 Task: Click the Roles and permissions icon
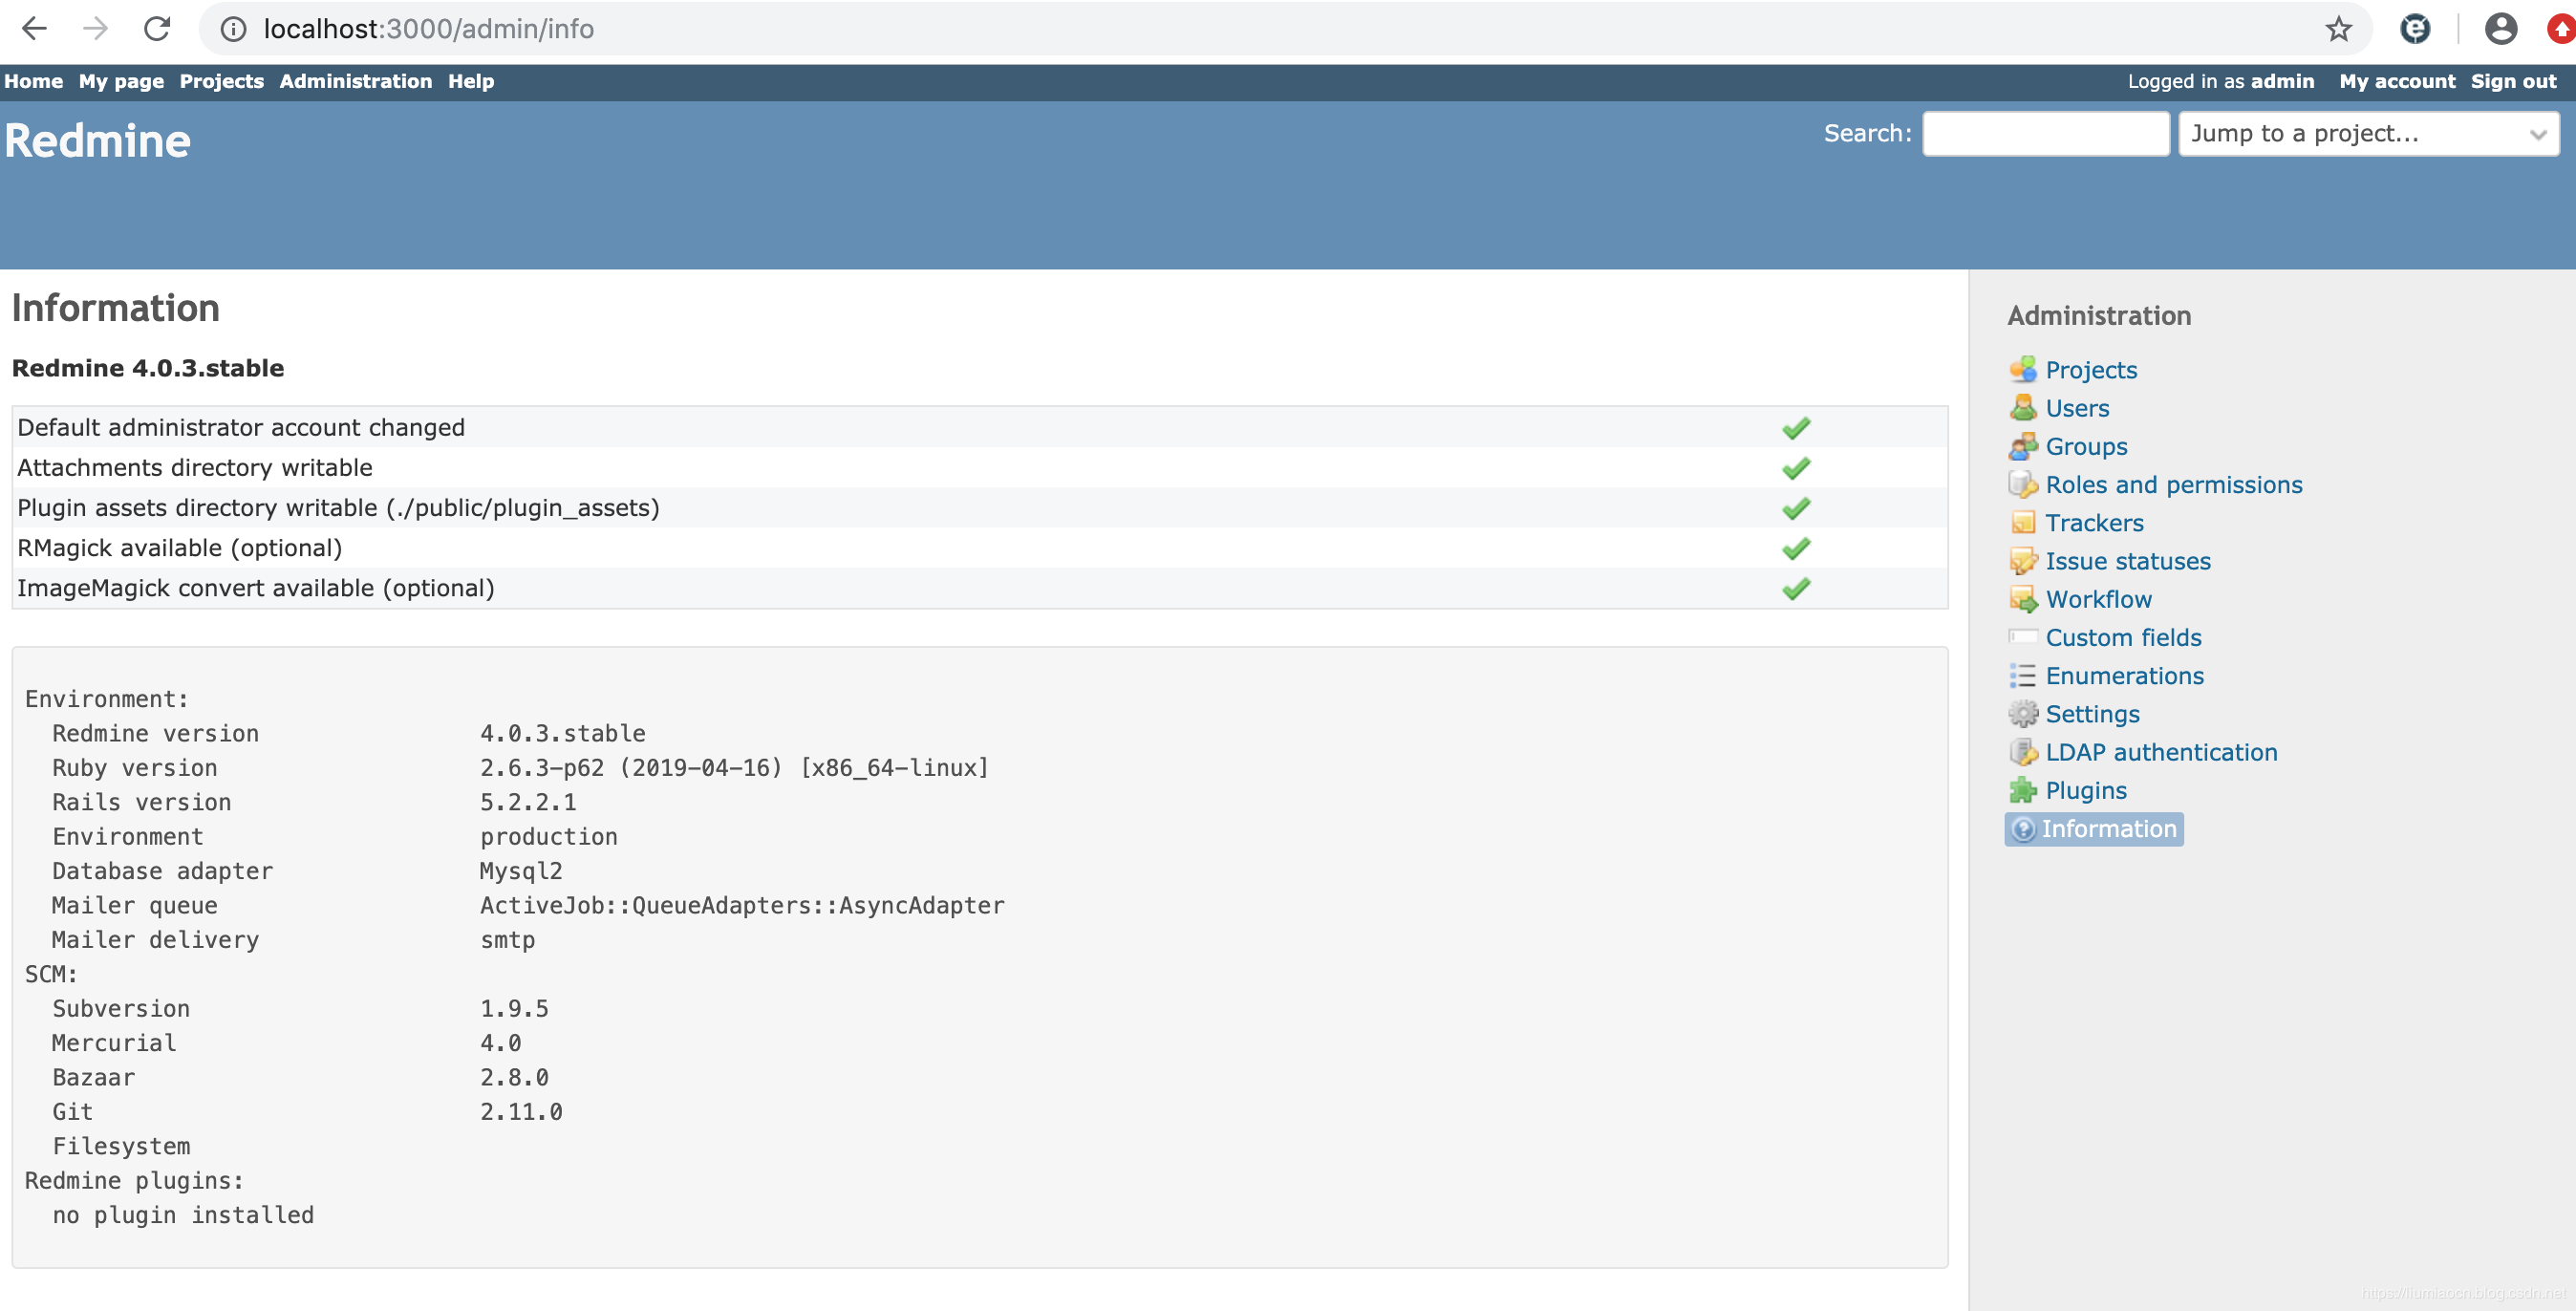pyautogui.click(x=2022, y=485)
